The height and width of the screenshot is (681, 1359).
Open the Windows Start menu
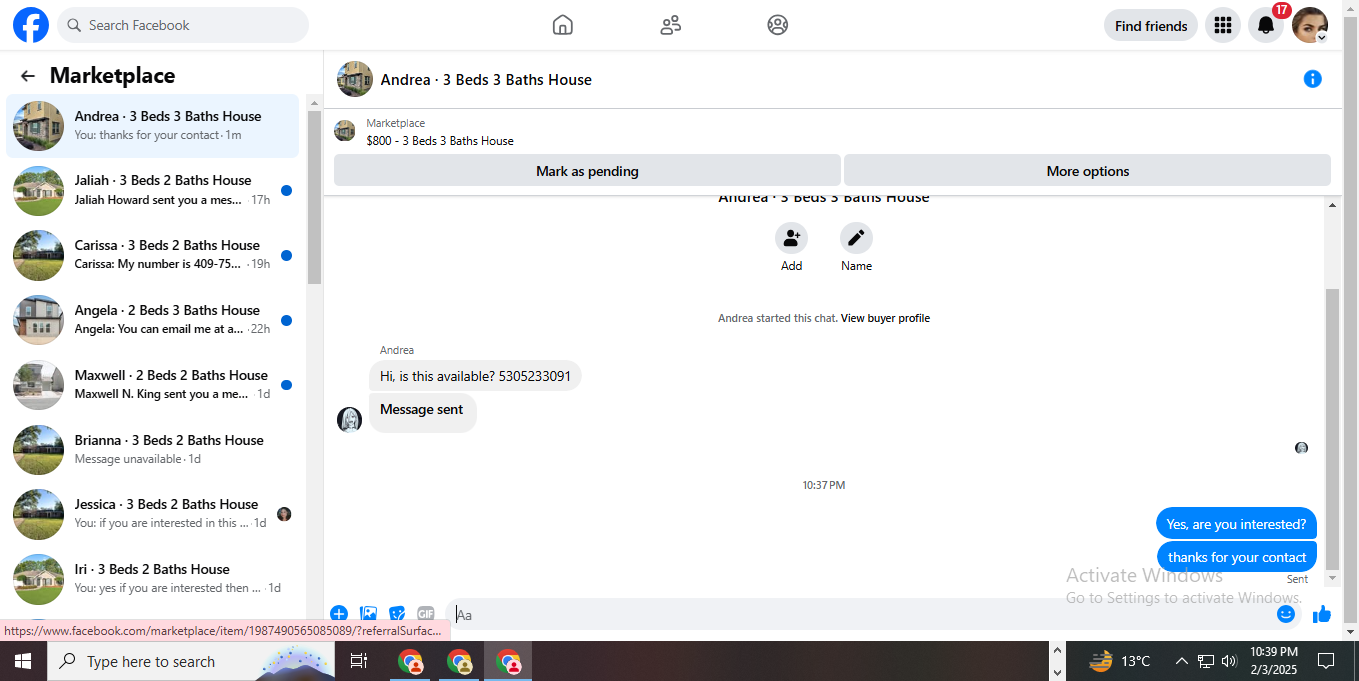coord(23,661)
